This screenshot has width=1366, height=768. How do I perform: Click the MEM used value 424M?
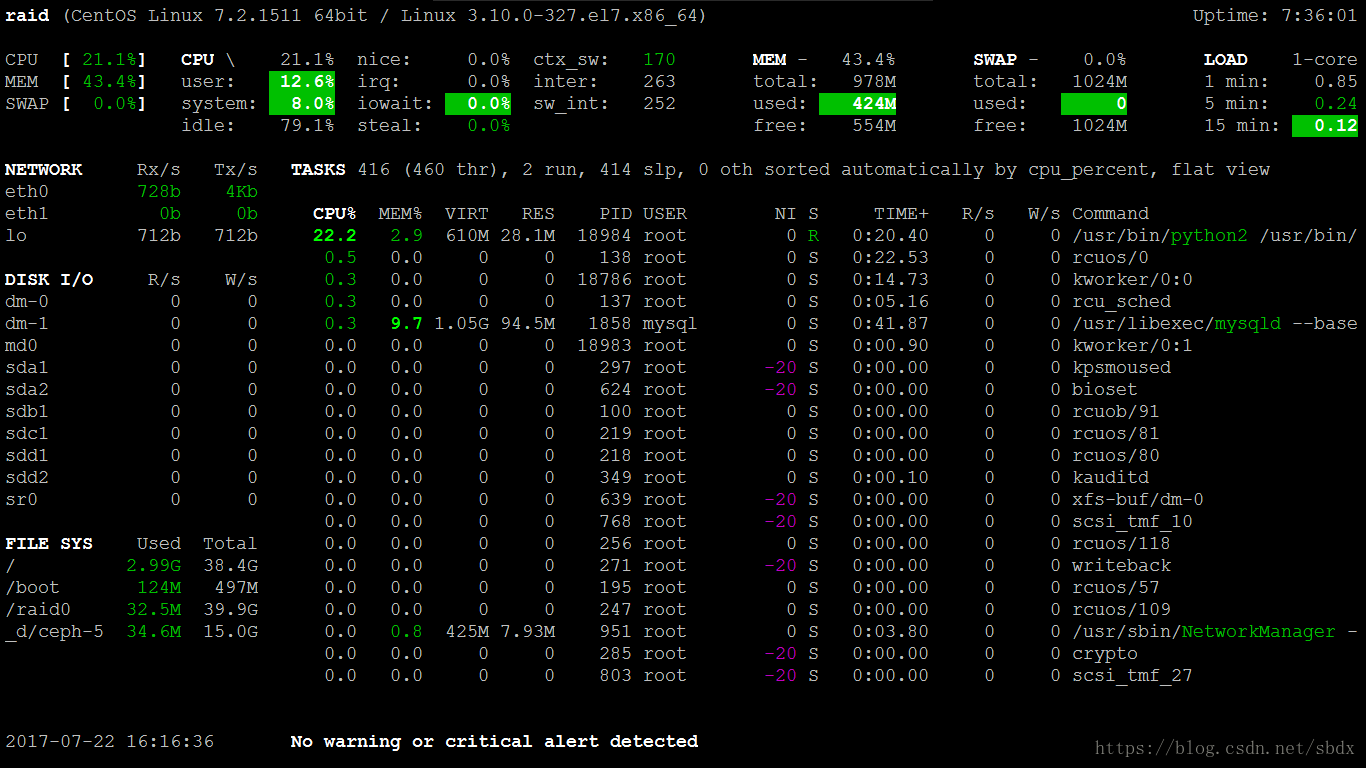point(858,104)
